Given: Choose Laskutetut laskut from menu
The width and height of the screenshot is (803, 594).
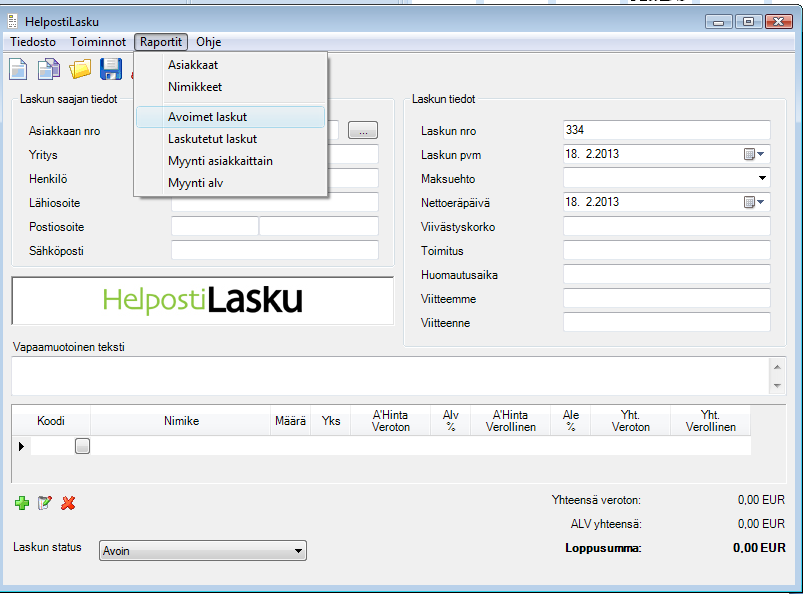Looking at the screenshot, I should 230,139.
